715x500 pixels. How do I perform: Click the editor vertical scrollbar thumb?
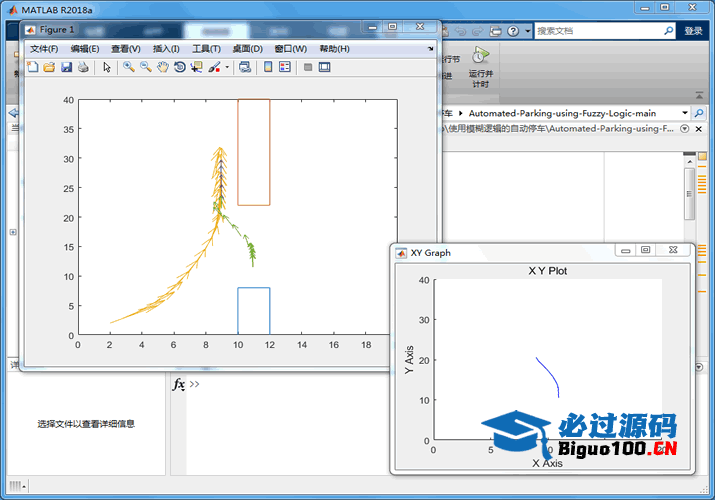click(689, 194)
